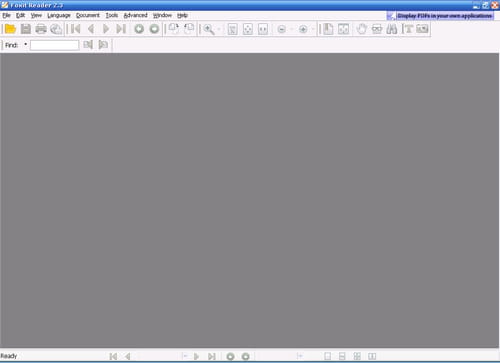
Task: Go to last page using toolbar arrow
Action: (x=121, y=29)
